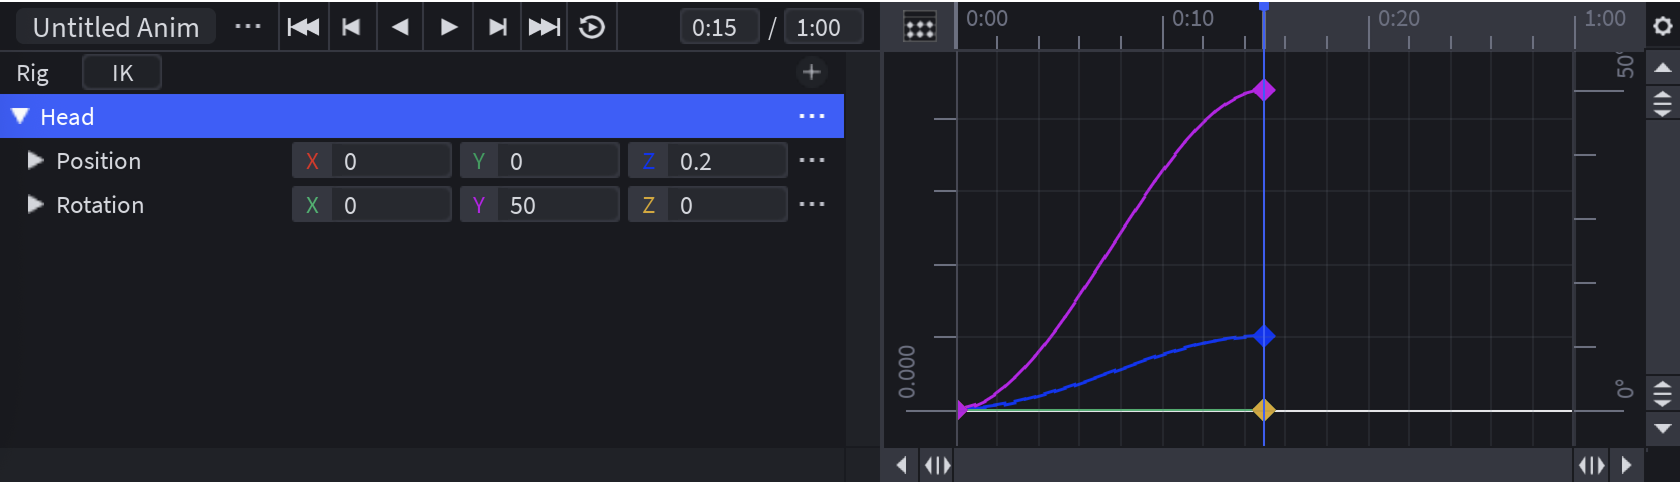1680x482 pixels.
Task: Select the IK tab
Action: pos(122,73)
